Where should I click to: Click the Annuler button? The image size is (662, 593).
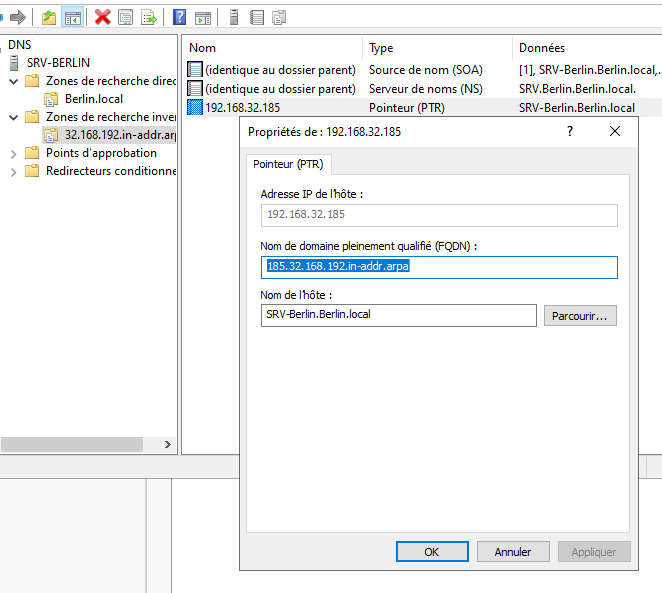click(x=512, y=552)
